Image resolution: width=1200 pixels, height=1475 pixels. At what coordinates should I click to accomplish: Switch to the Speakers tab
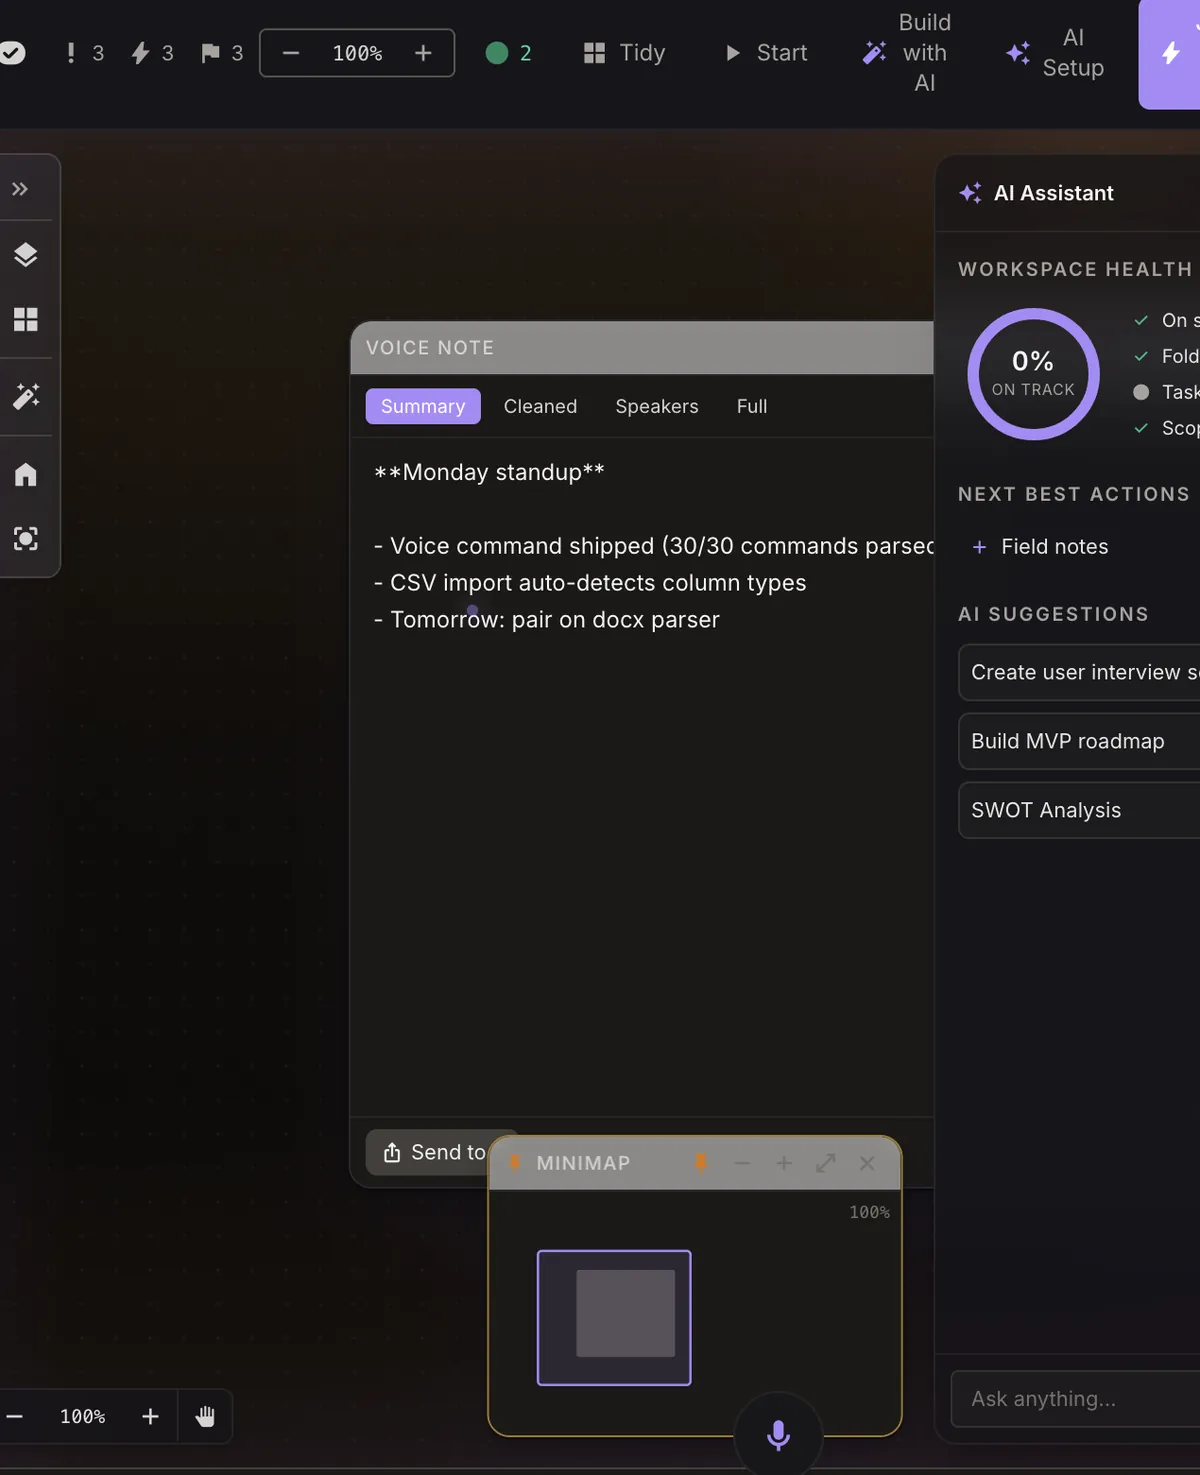(x=657, y=406)
